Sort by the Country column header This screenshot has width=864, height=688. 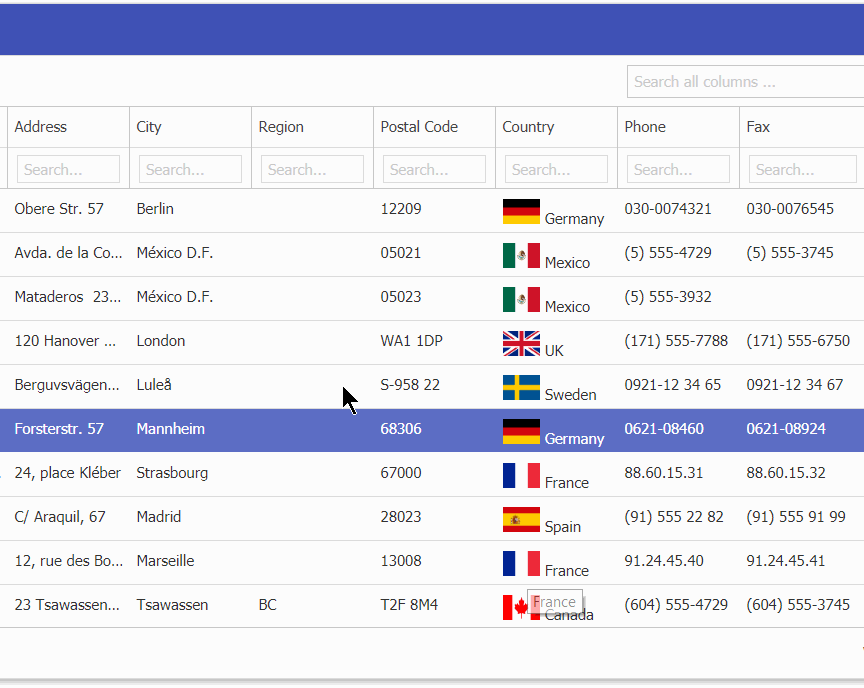528,127
